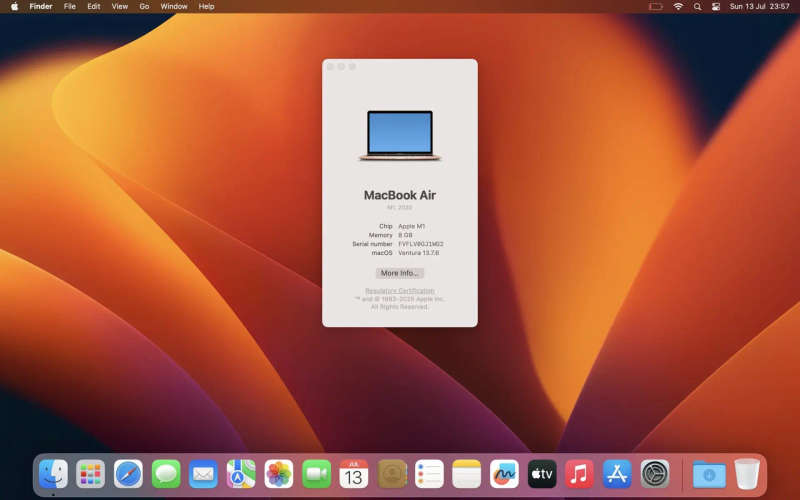Open Photos from the Dock
Image resolution: width=800 pixels, height=500 pixels.
279,474
